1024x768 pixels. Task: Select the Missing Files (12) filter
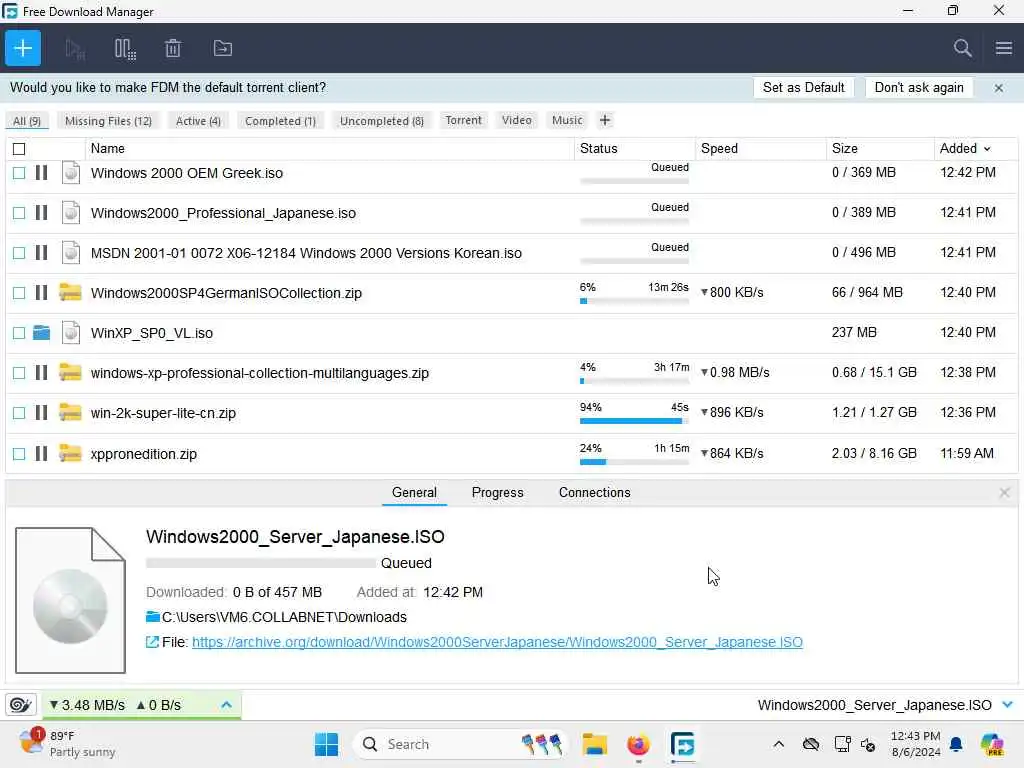click(x=108, y=121)
